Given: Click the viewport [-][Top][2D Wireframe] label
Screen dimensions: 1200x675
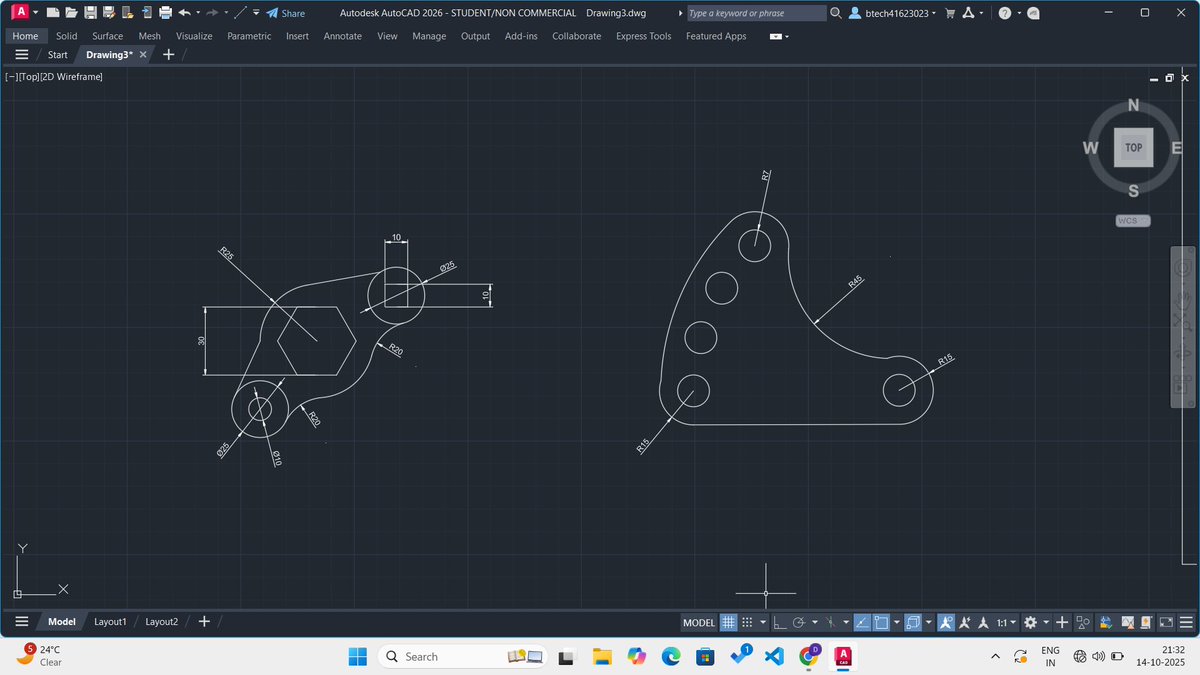Looking at the screenshot, I should 54,77.
